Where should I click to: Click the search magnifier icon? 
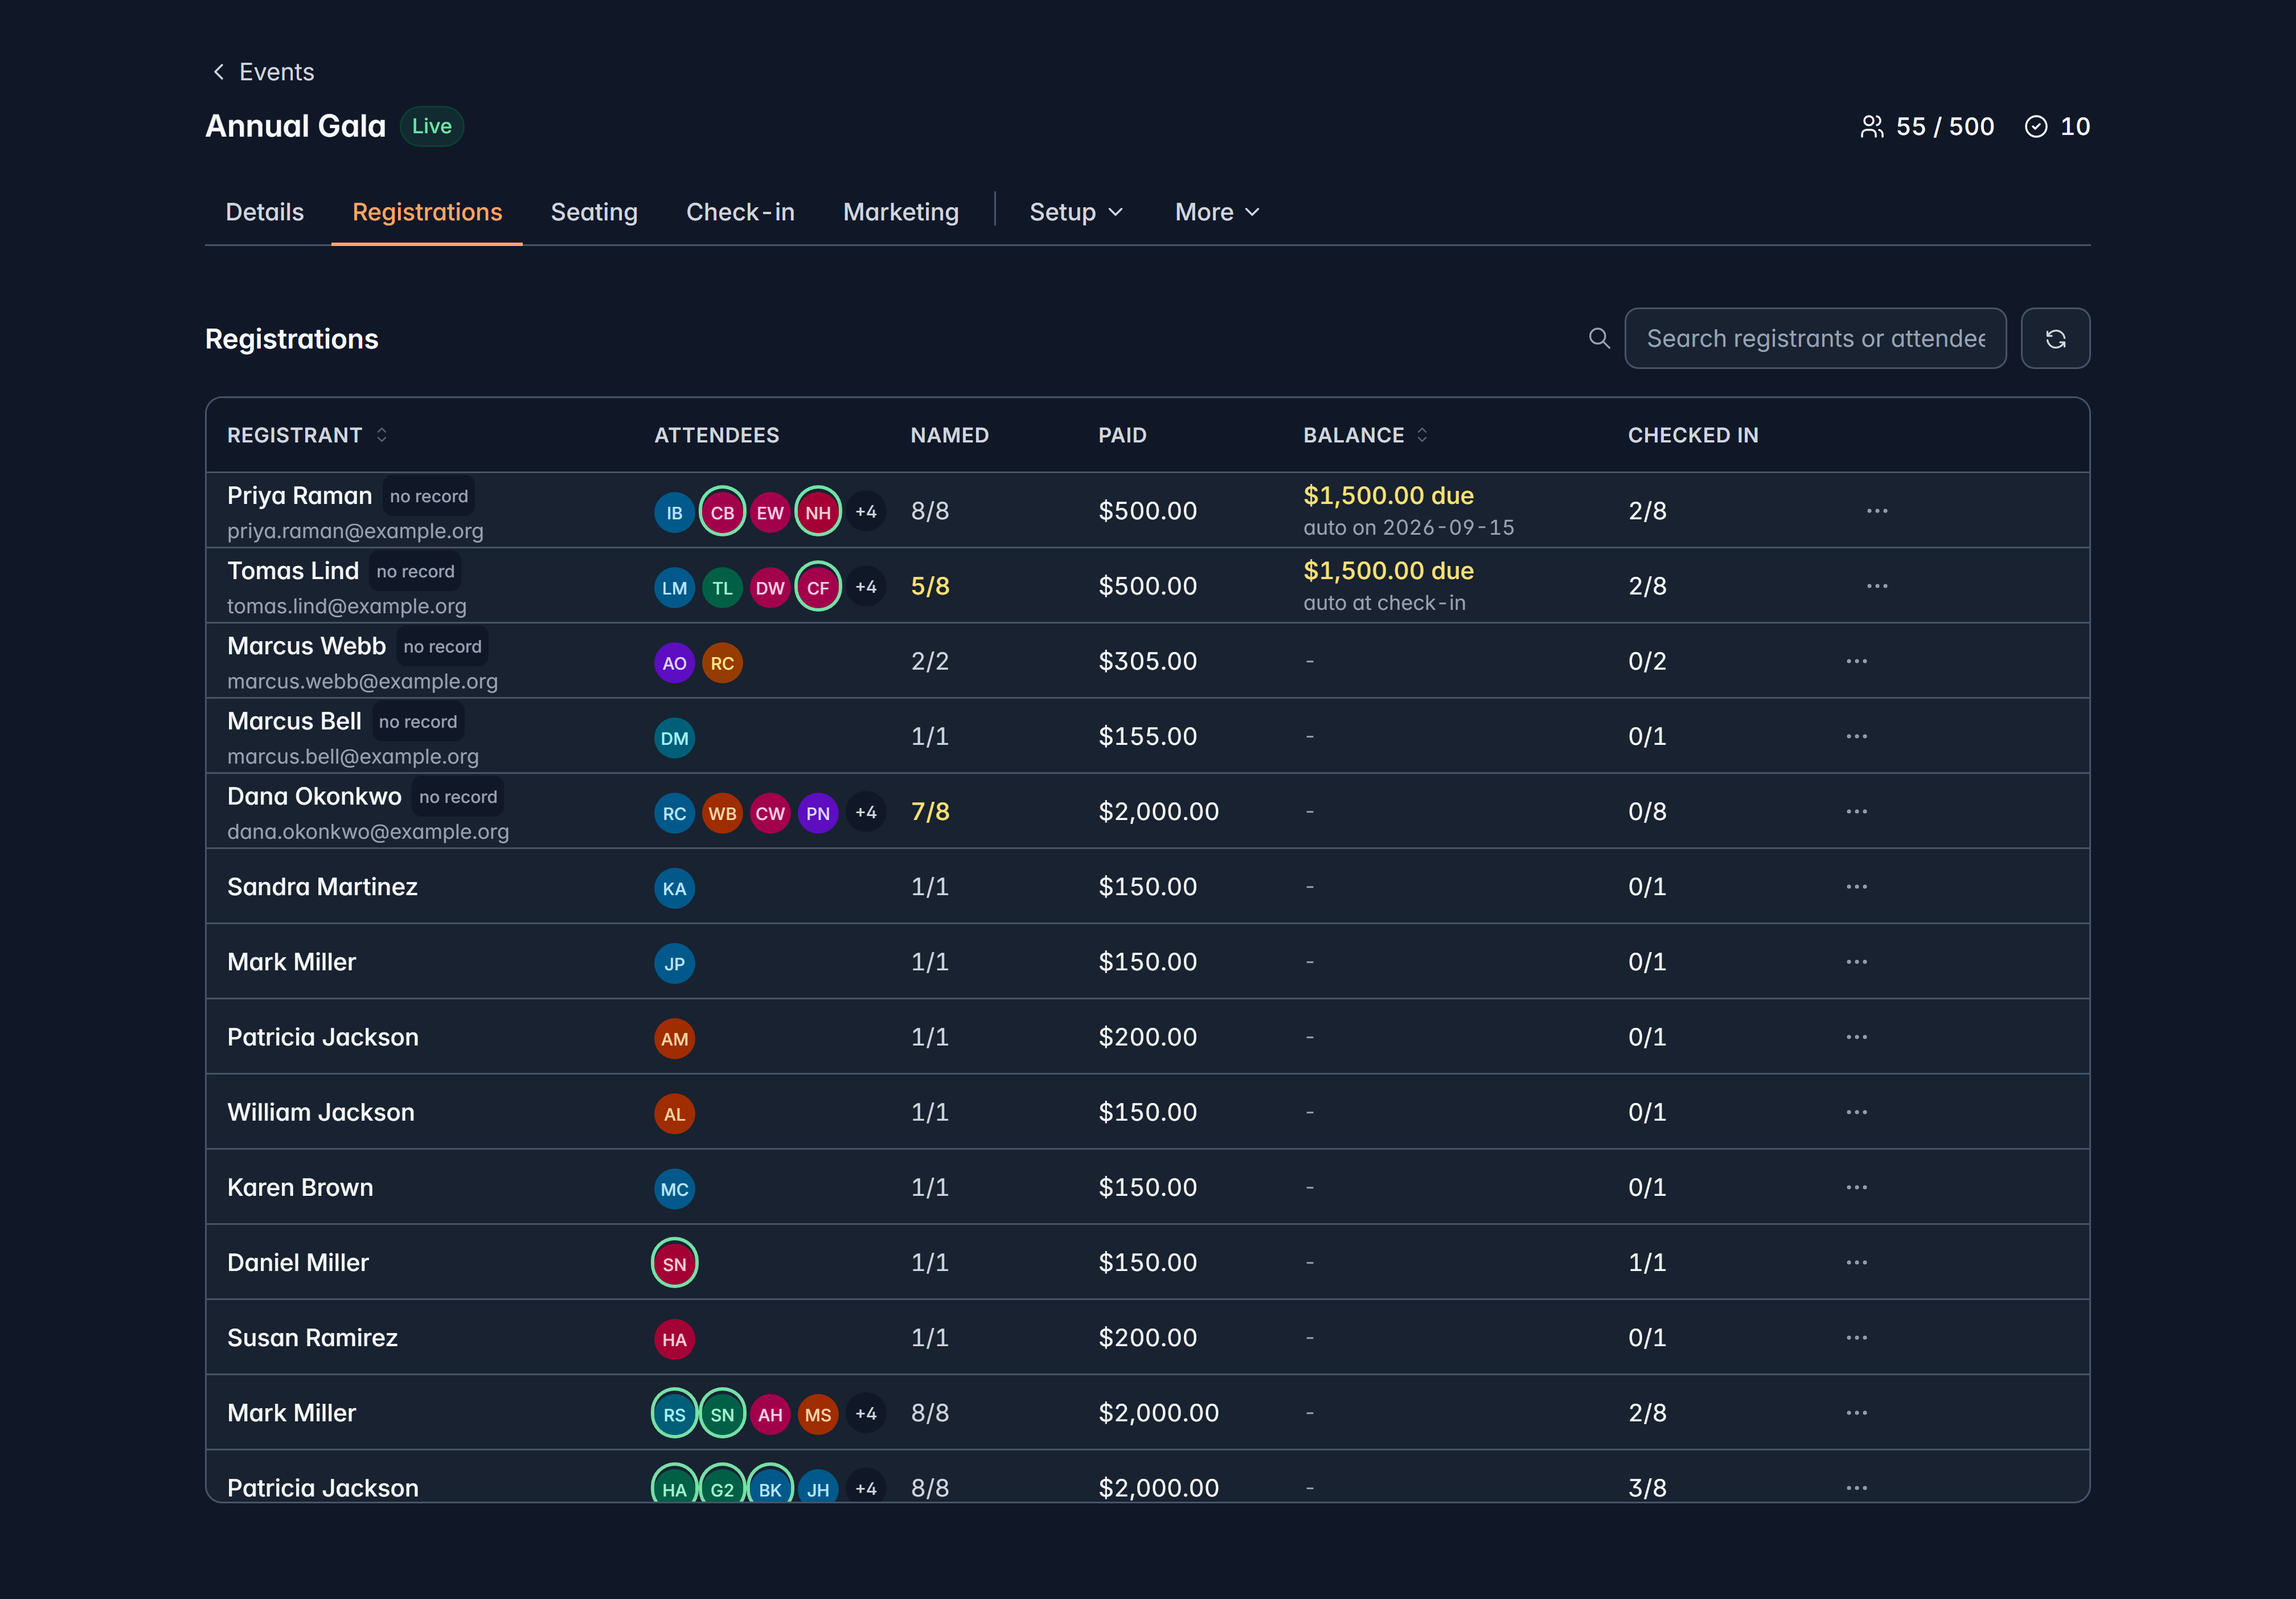(1599, 339)
